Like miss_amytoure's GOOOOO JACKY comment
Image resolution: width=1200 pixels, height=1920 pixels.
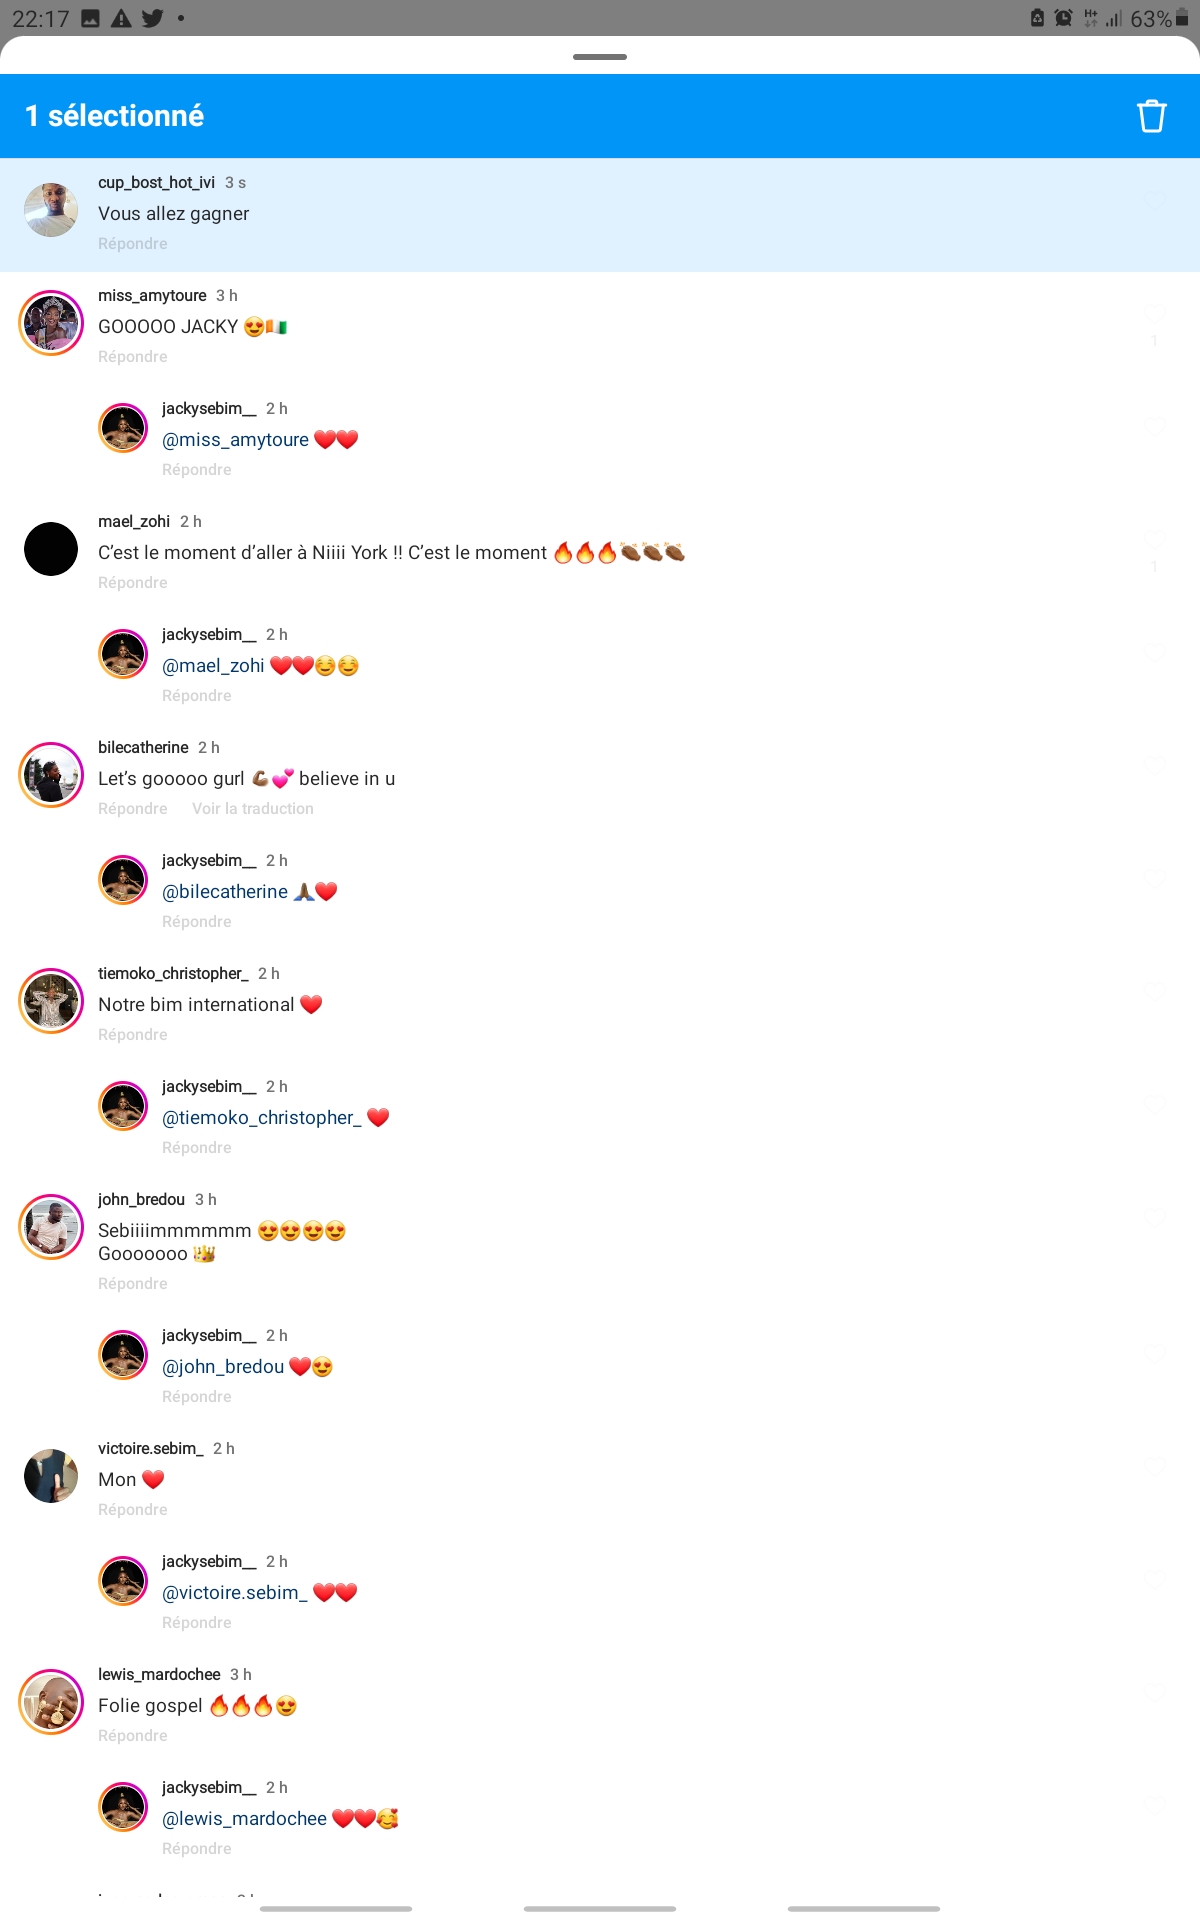[x=1155, y=313]
